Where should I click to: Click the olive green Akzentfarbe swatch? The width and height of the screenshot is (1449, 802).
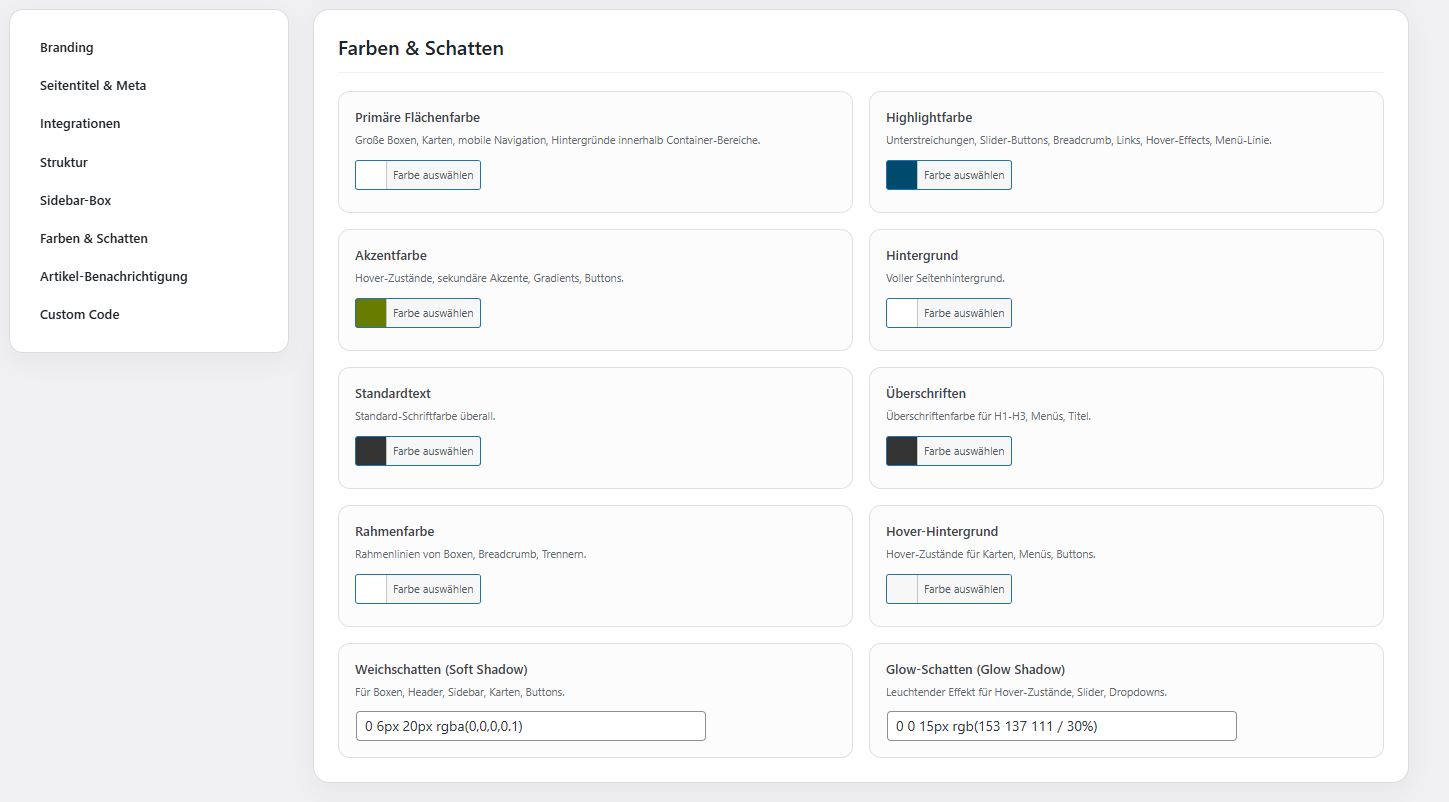coord(371,313)
